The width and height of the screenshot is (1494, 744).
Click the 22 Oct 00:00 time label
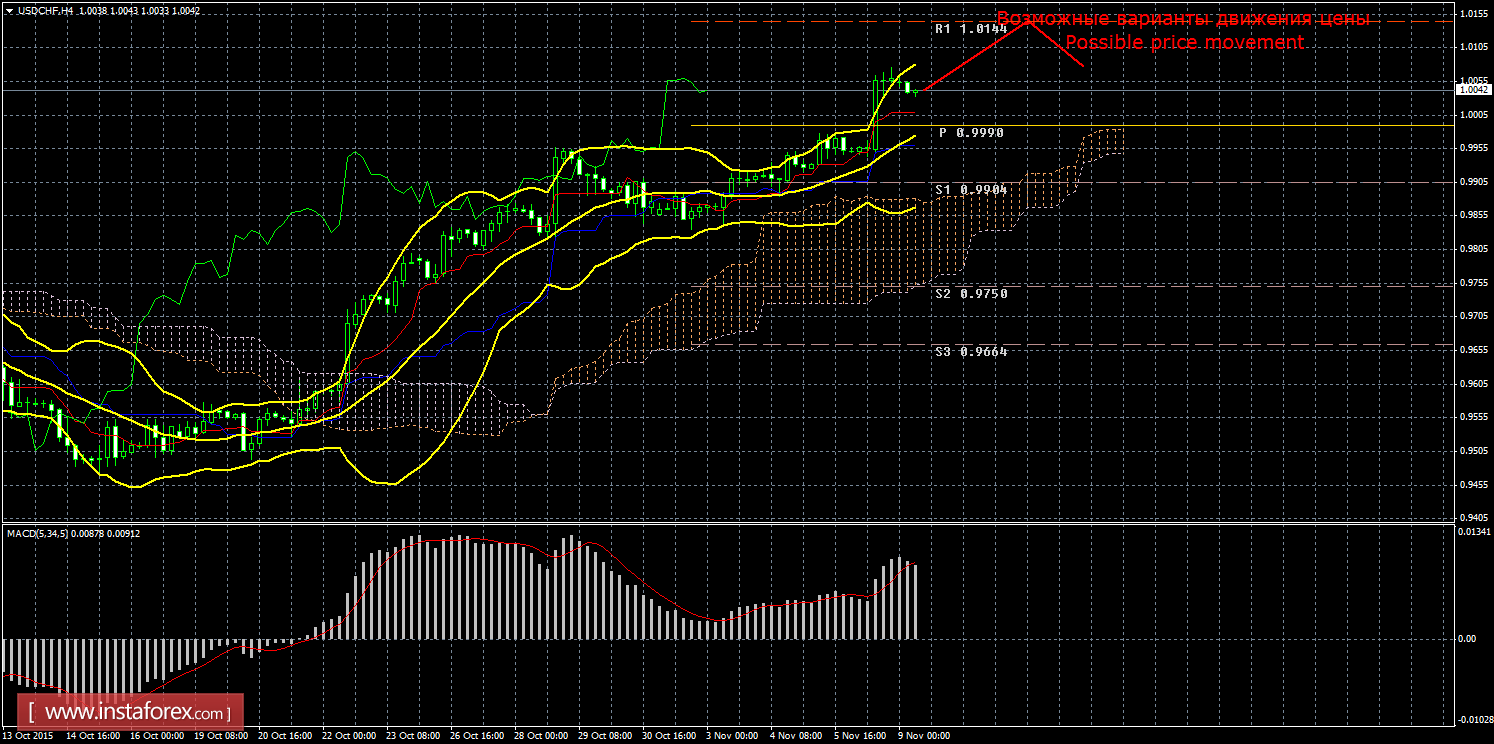click(x=347, y=736)
